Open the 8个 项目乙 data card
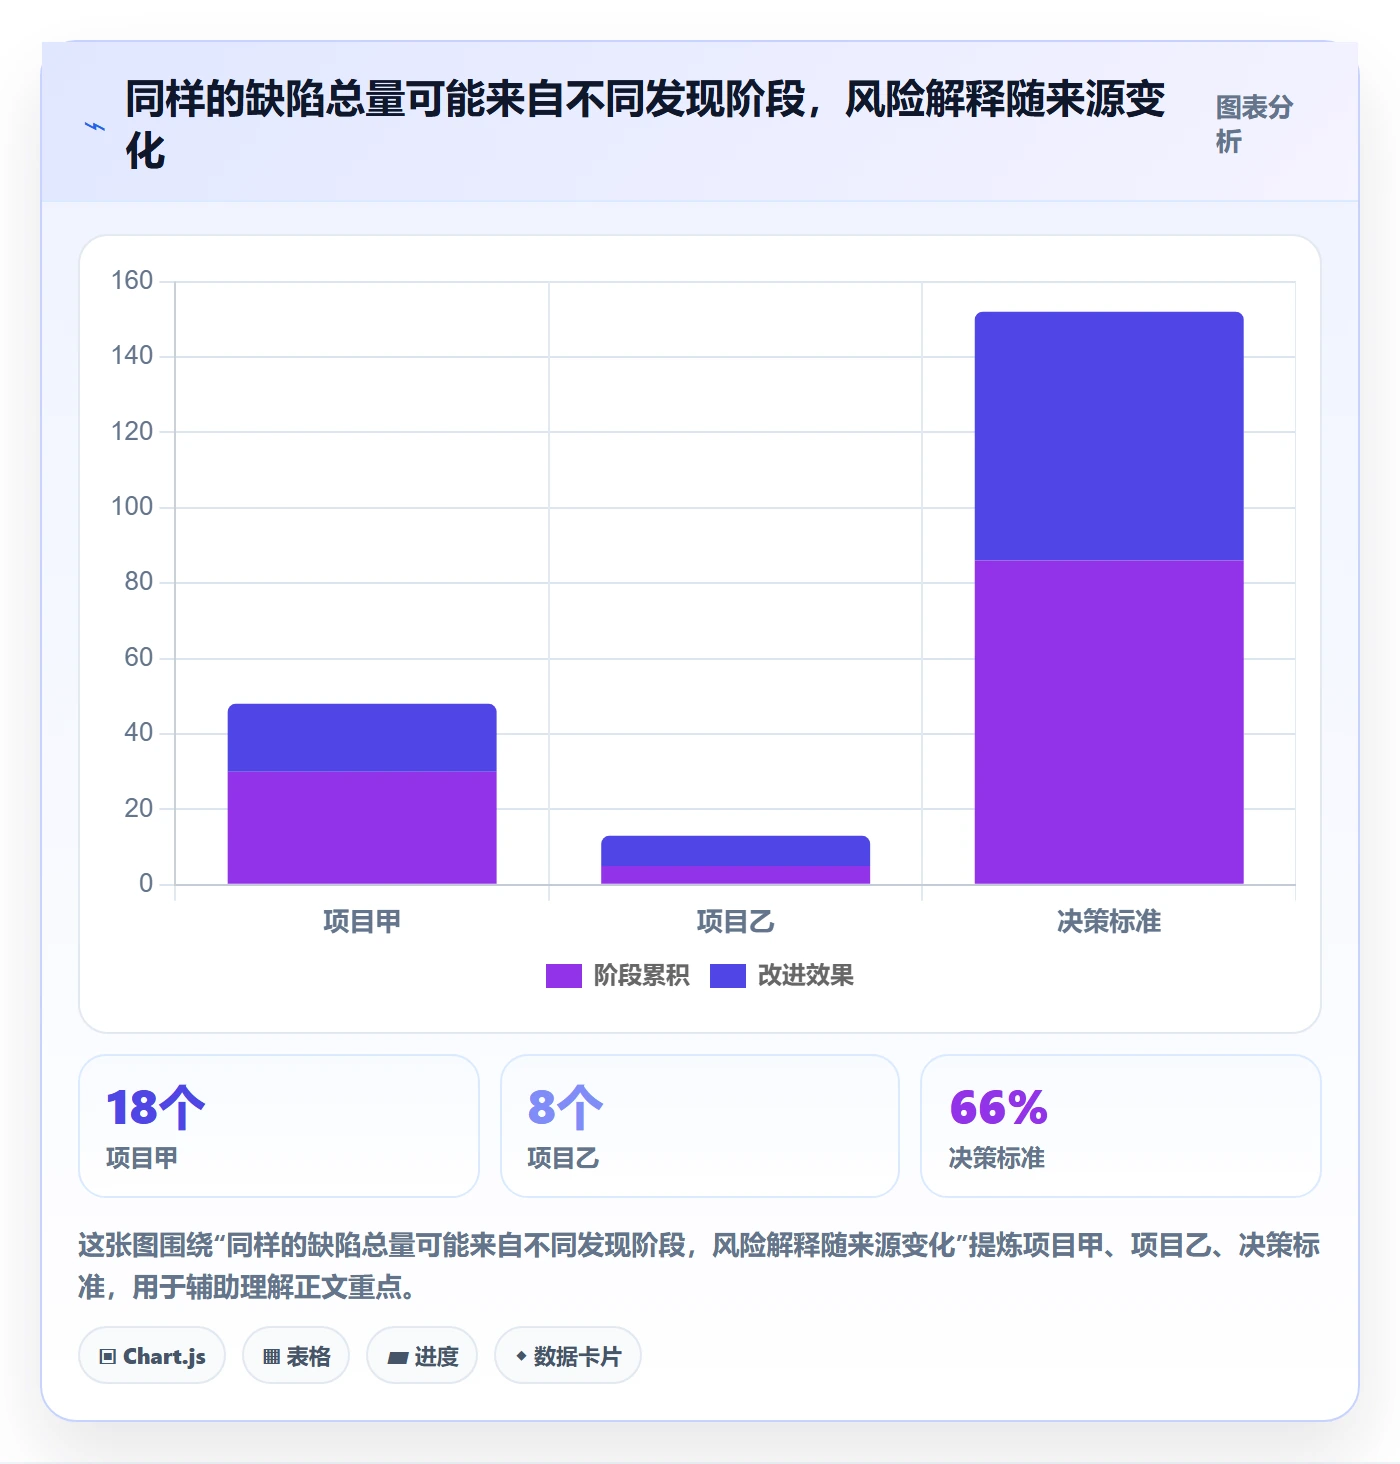1400x1464 pixels. tap(700, 1126)
